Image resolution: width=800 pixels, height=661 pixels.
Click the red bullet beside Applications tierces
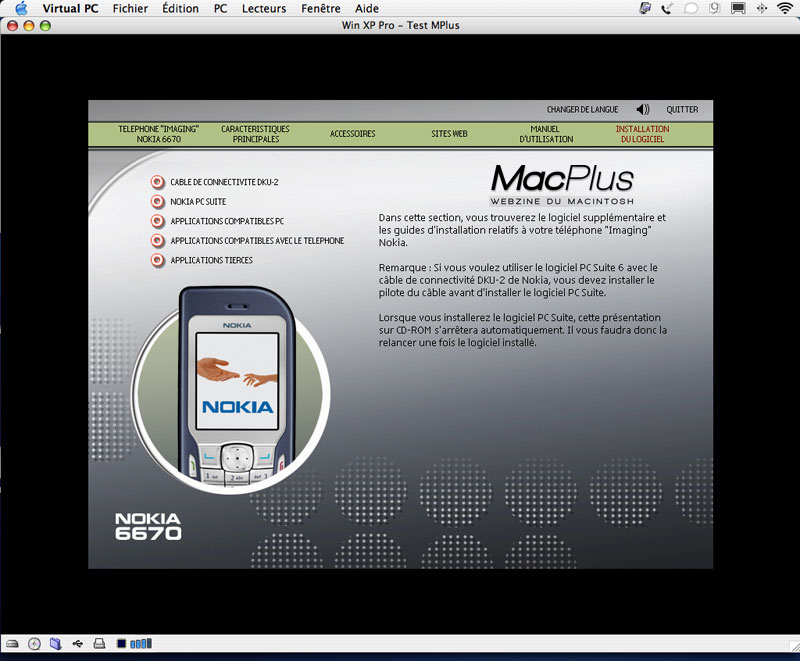coord(157,260)
